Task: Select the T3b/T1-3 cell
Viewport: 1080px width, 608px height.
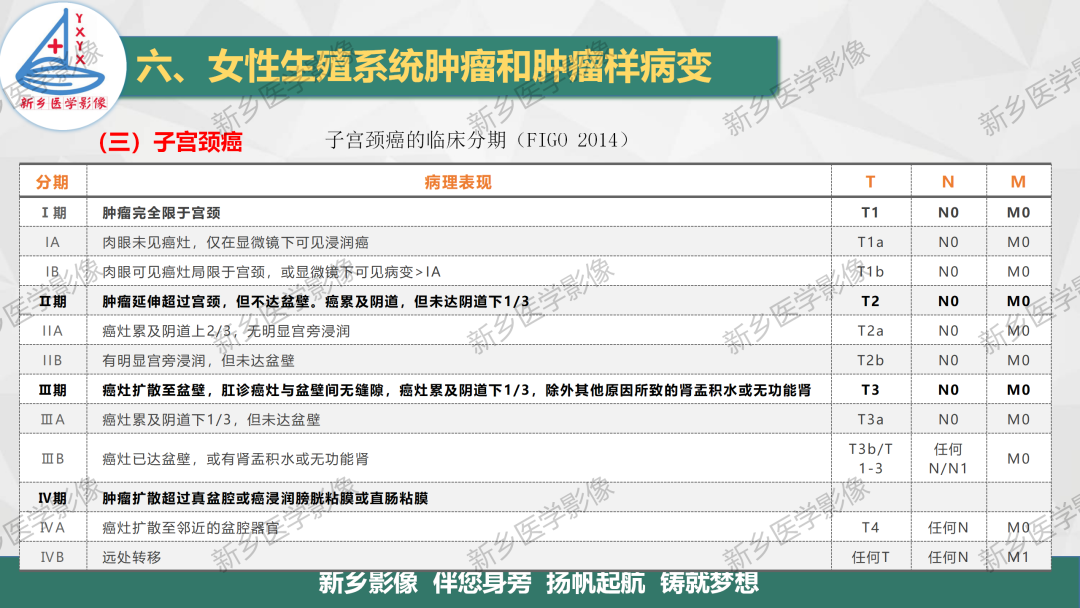Action: pyautogui.click(x=871, y=459)
